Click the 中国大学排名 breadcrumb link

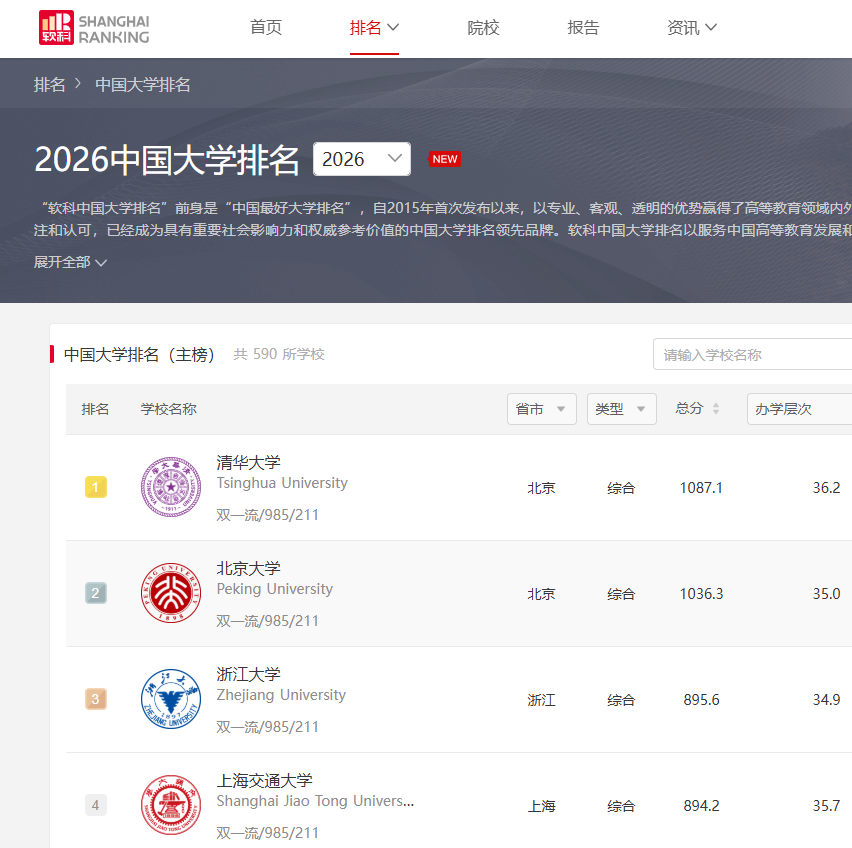pyautogui.click(x=142, y=85)
